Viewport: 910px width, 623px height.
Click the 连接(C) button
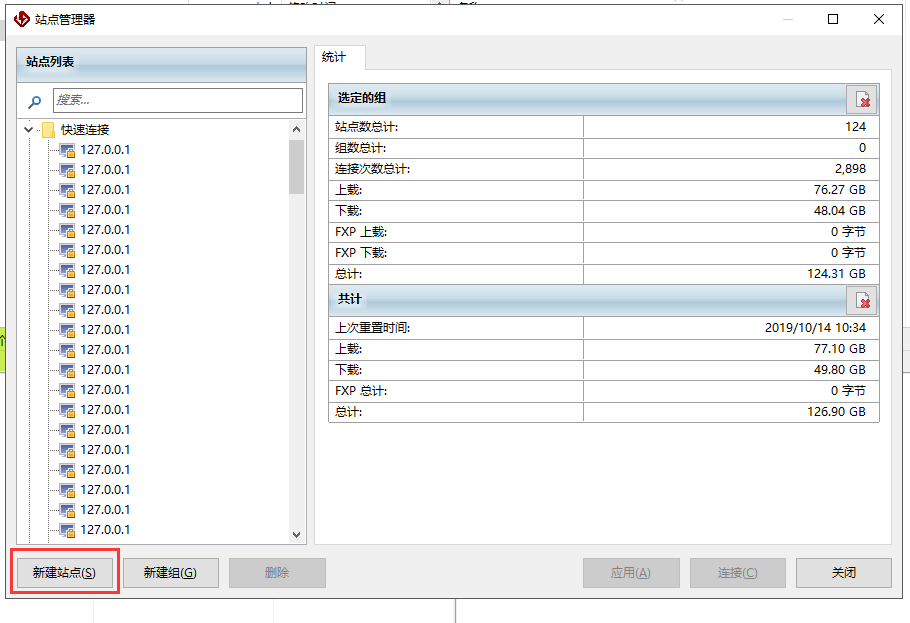pyautogui.click(x=738, y=573)
